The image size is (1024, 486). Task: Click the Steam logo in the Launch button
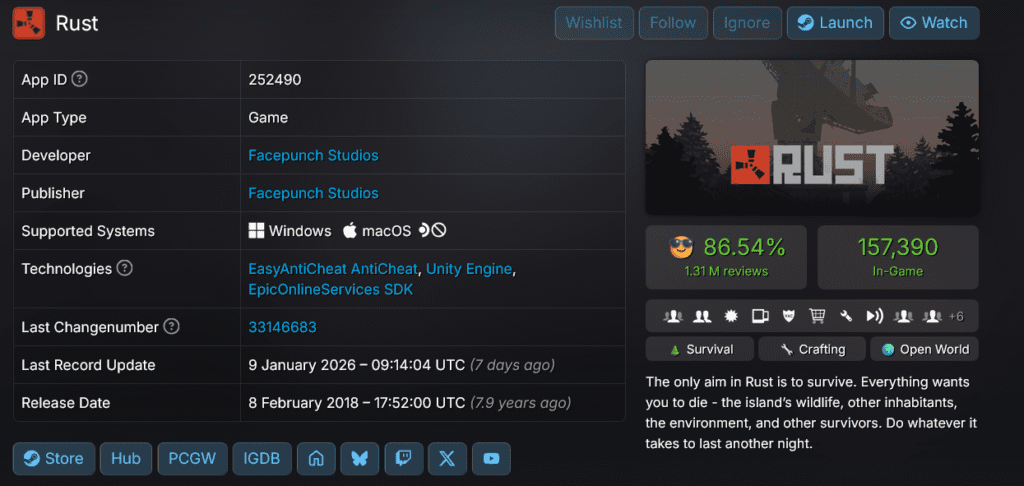tap(805, 23)
